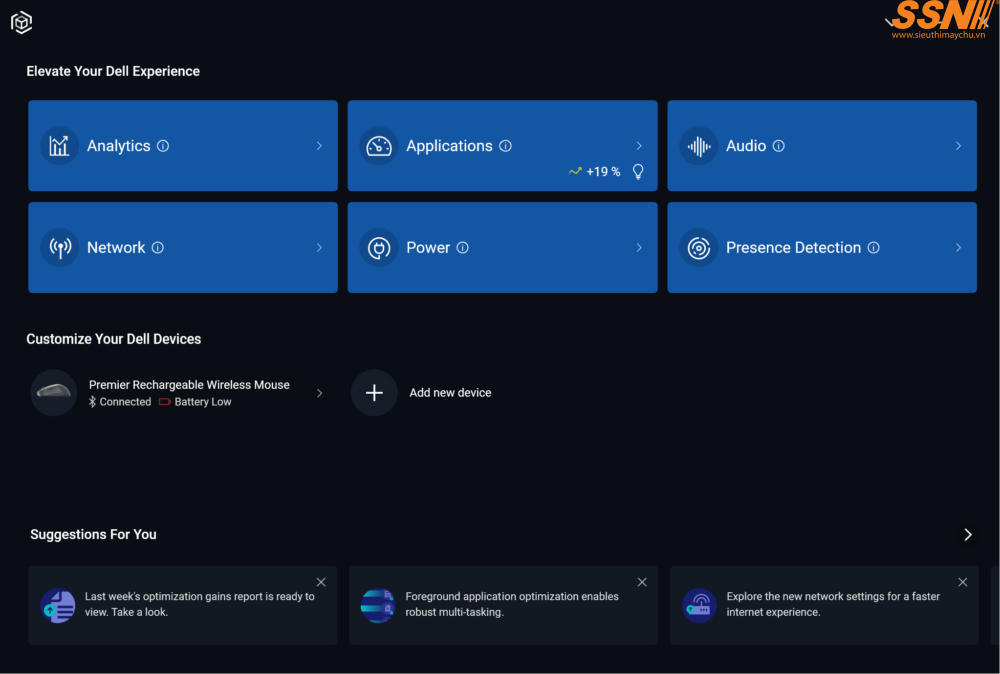
Task: Open explore new network settings text
Action: click(x=833, y=604)
